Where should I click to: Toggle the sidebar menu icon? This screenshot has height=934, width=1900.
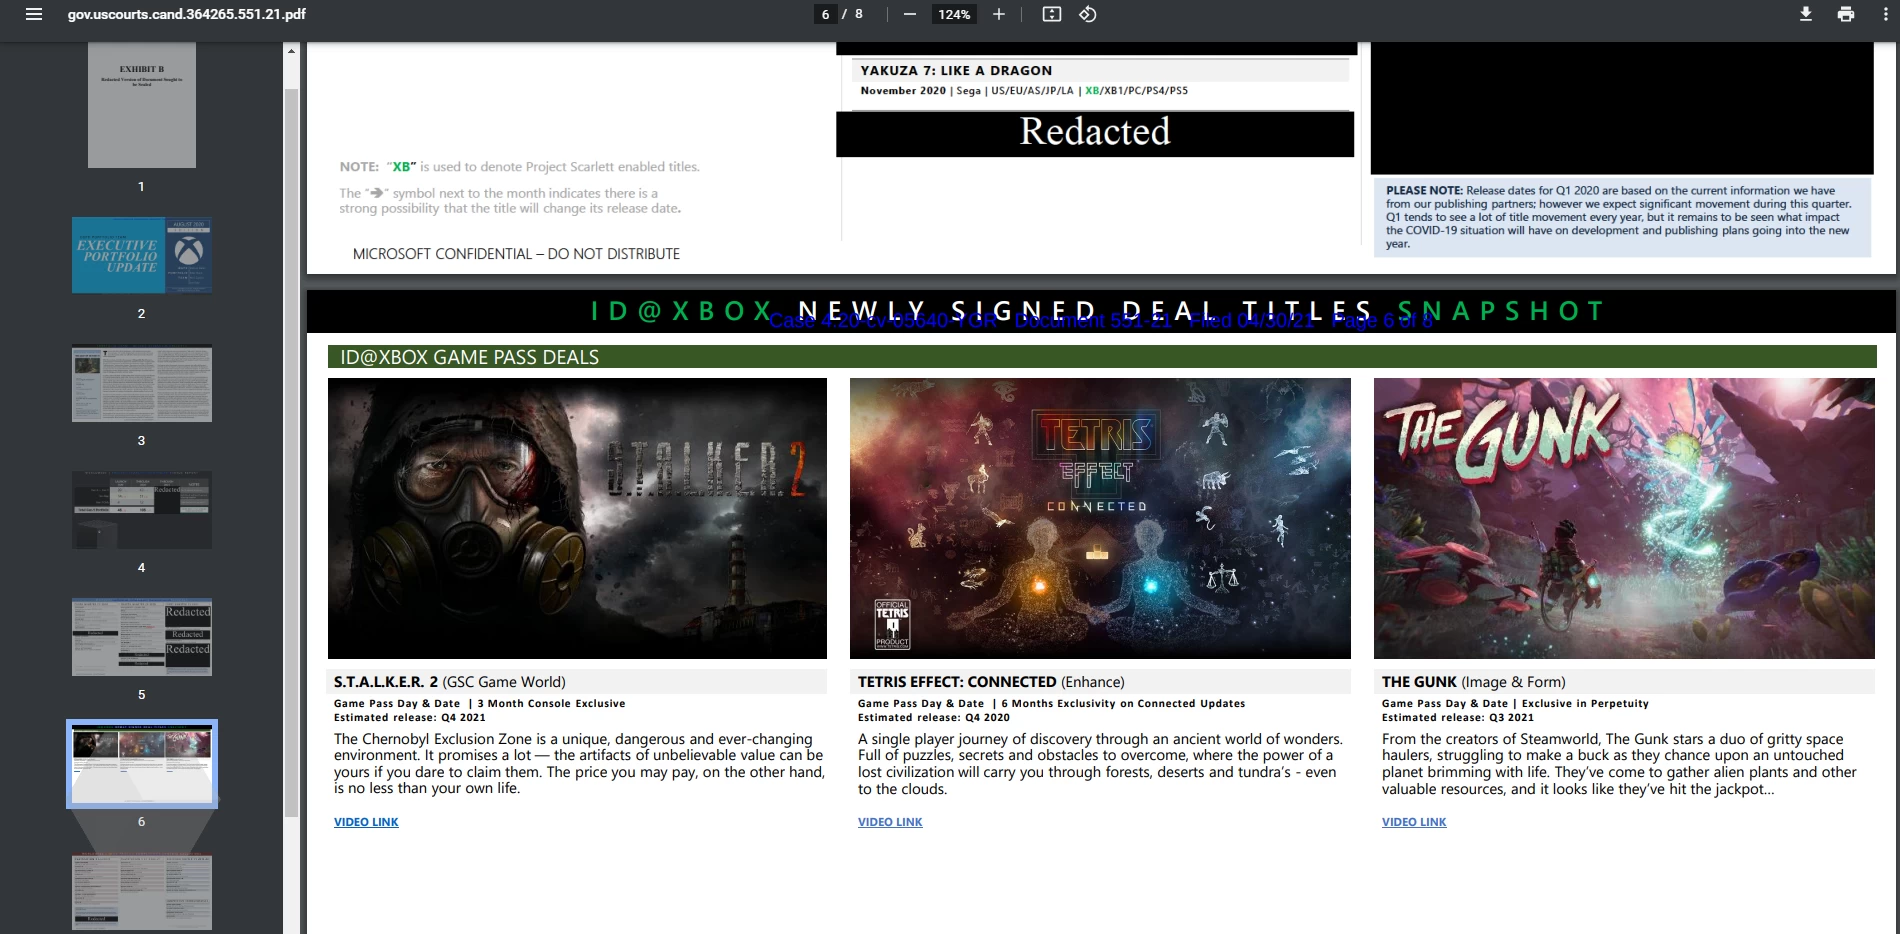[34, 14]
